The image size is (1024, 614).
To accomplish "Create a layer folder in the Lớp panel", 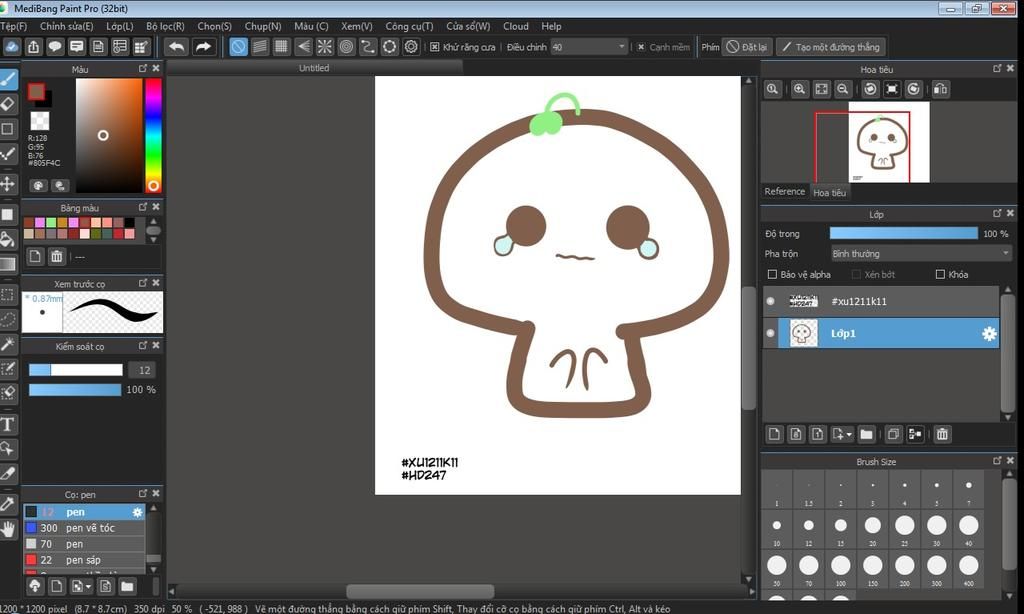I will [867, 434].
